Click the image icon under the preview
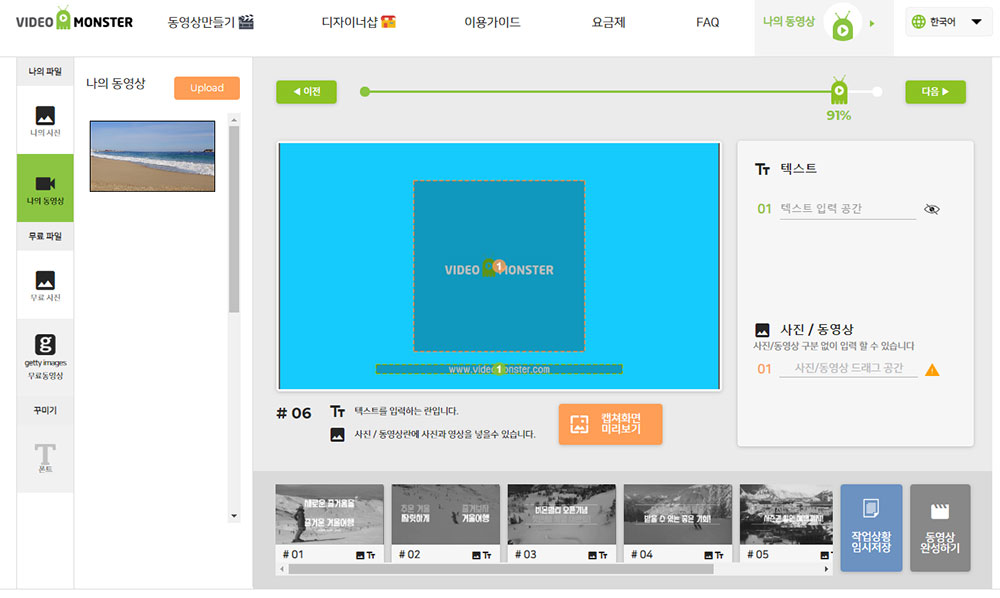This screenshot has width=1000, height=598. pyautogui.click(x=337, y=435)
